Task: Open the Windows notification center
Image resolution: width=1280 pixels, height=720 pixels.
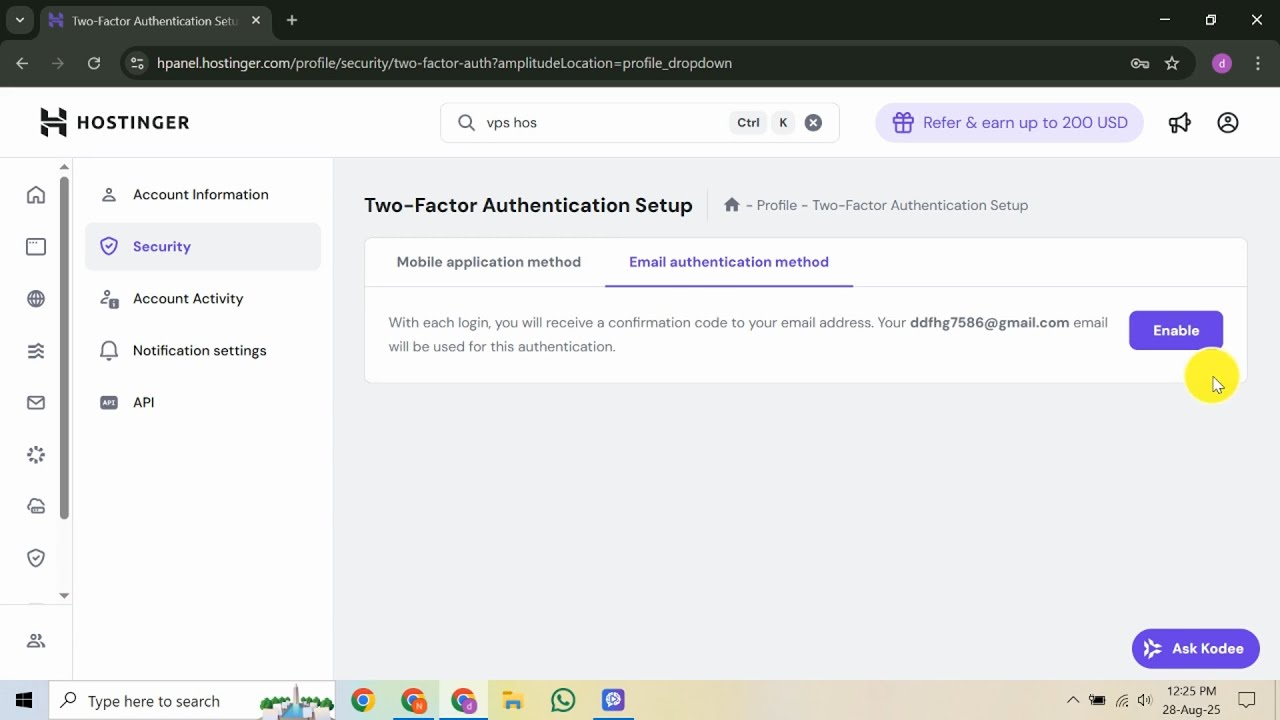Action: point(1247,701)
